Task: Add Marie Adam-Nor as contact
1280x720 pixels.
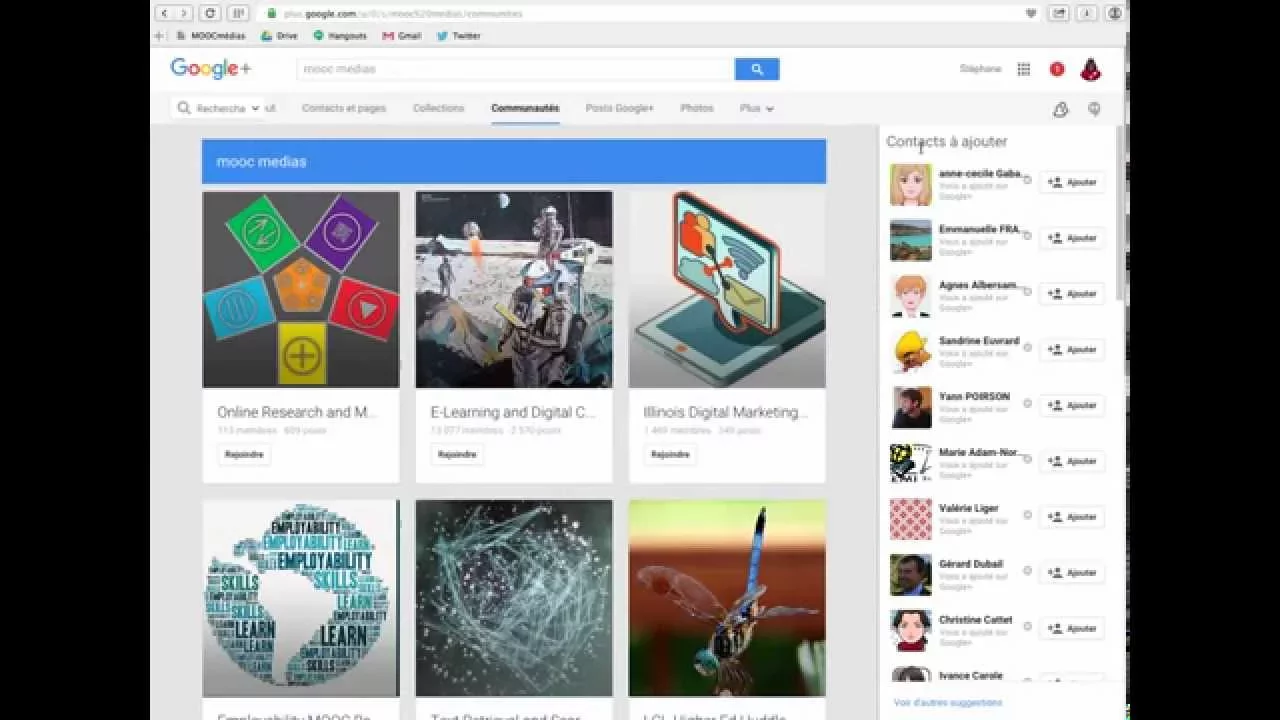Action: 1072,461
